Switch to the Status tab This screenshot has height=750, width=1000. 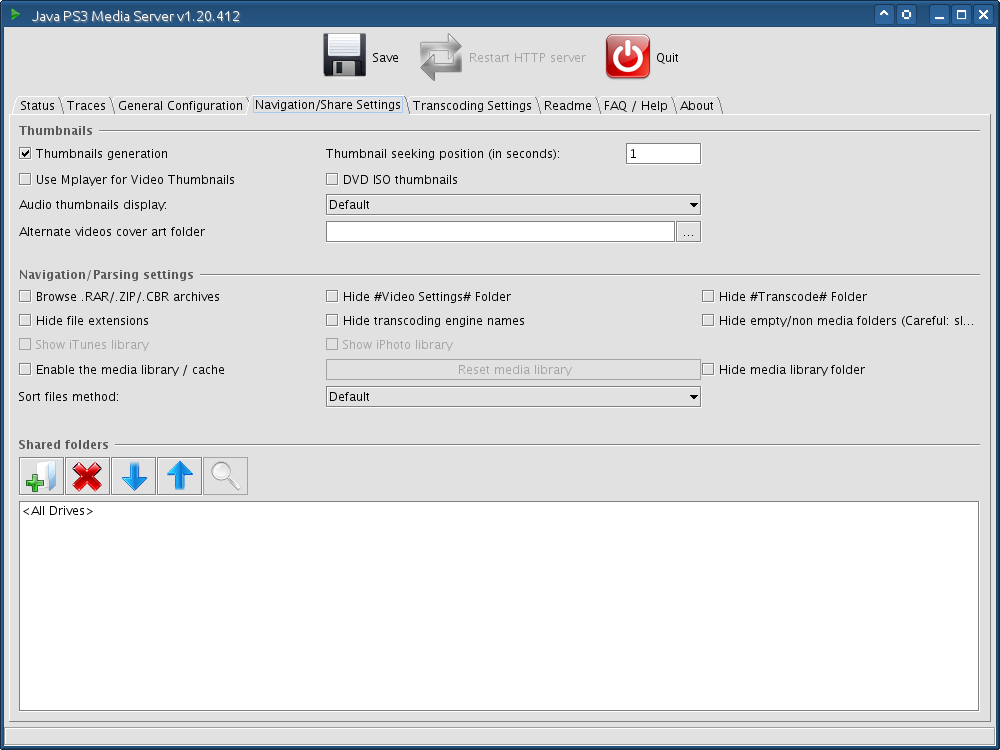(x=37, y=106)
